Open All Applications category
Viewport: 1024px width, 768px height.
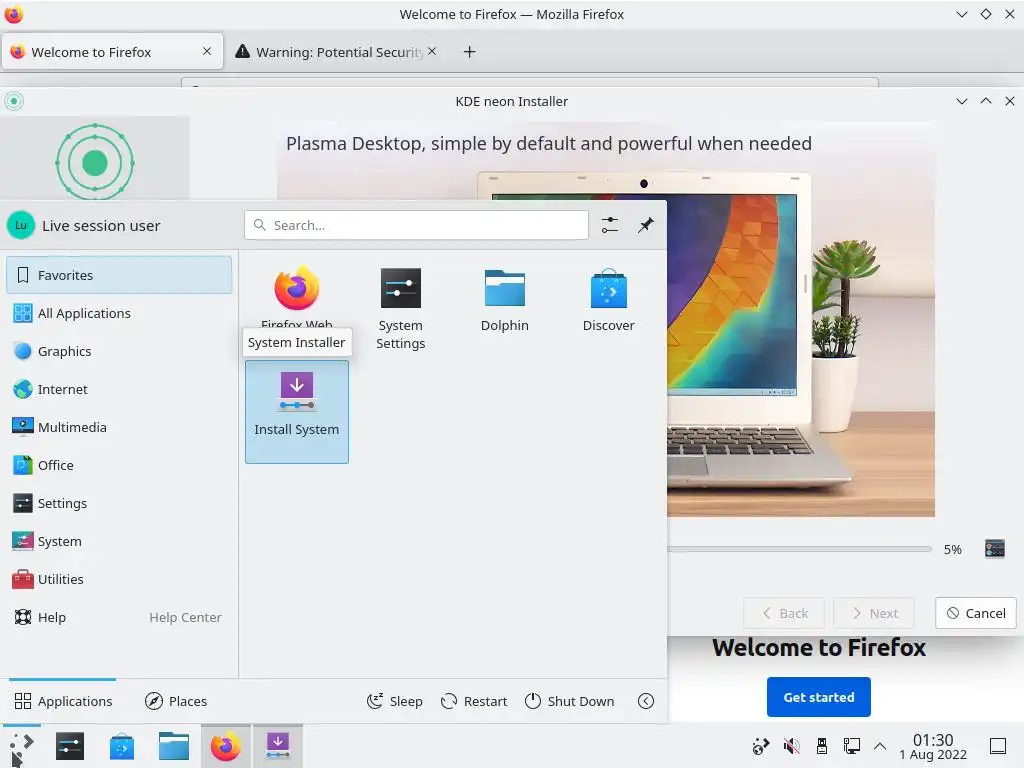(x=119, y=313)
